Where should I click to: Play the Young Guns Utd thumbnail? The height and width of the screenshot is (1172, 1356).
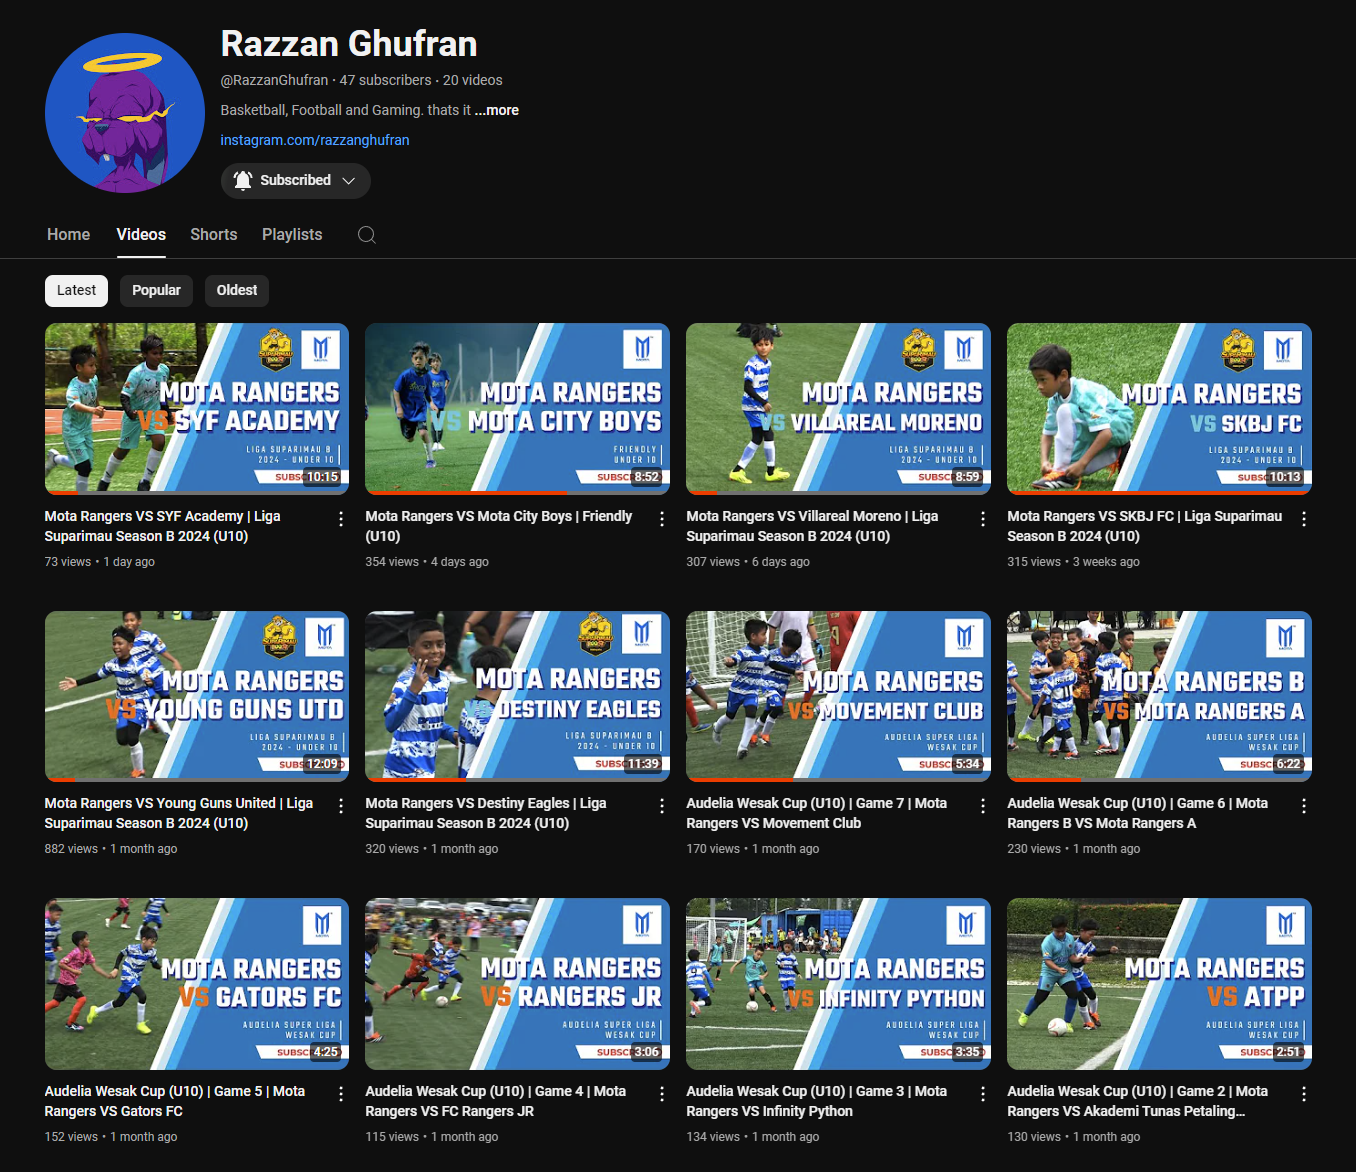point(197,696)
